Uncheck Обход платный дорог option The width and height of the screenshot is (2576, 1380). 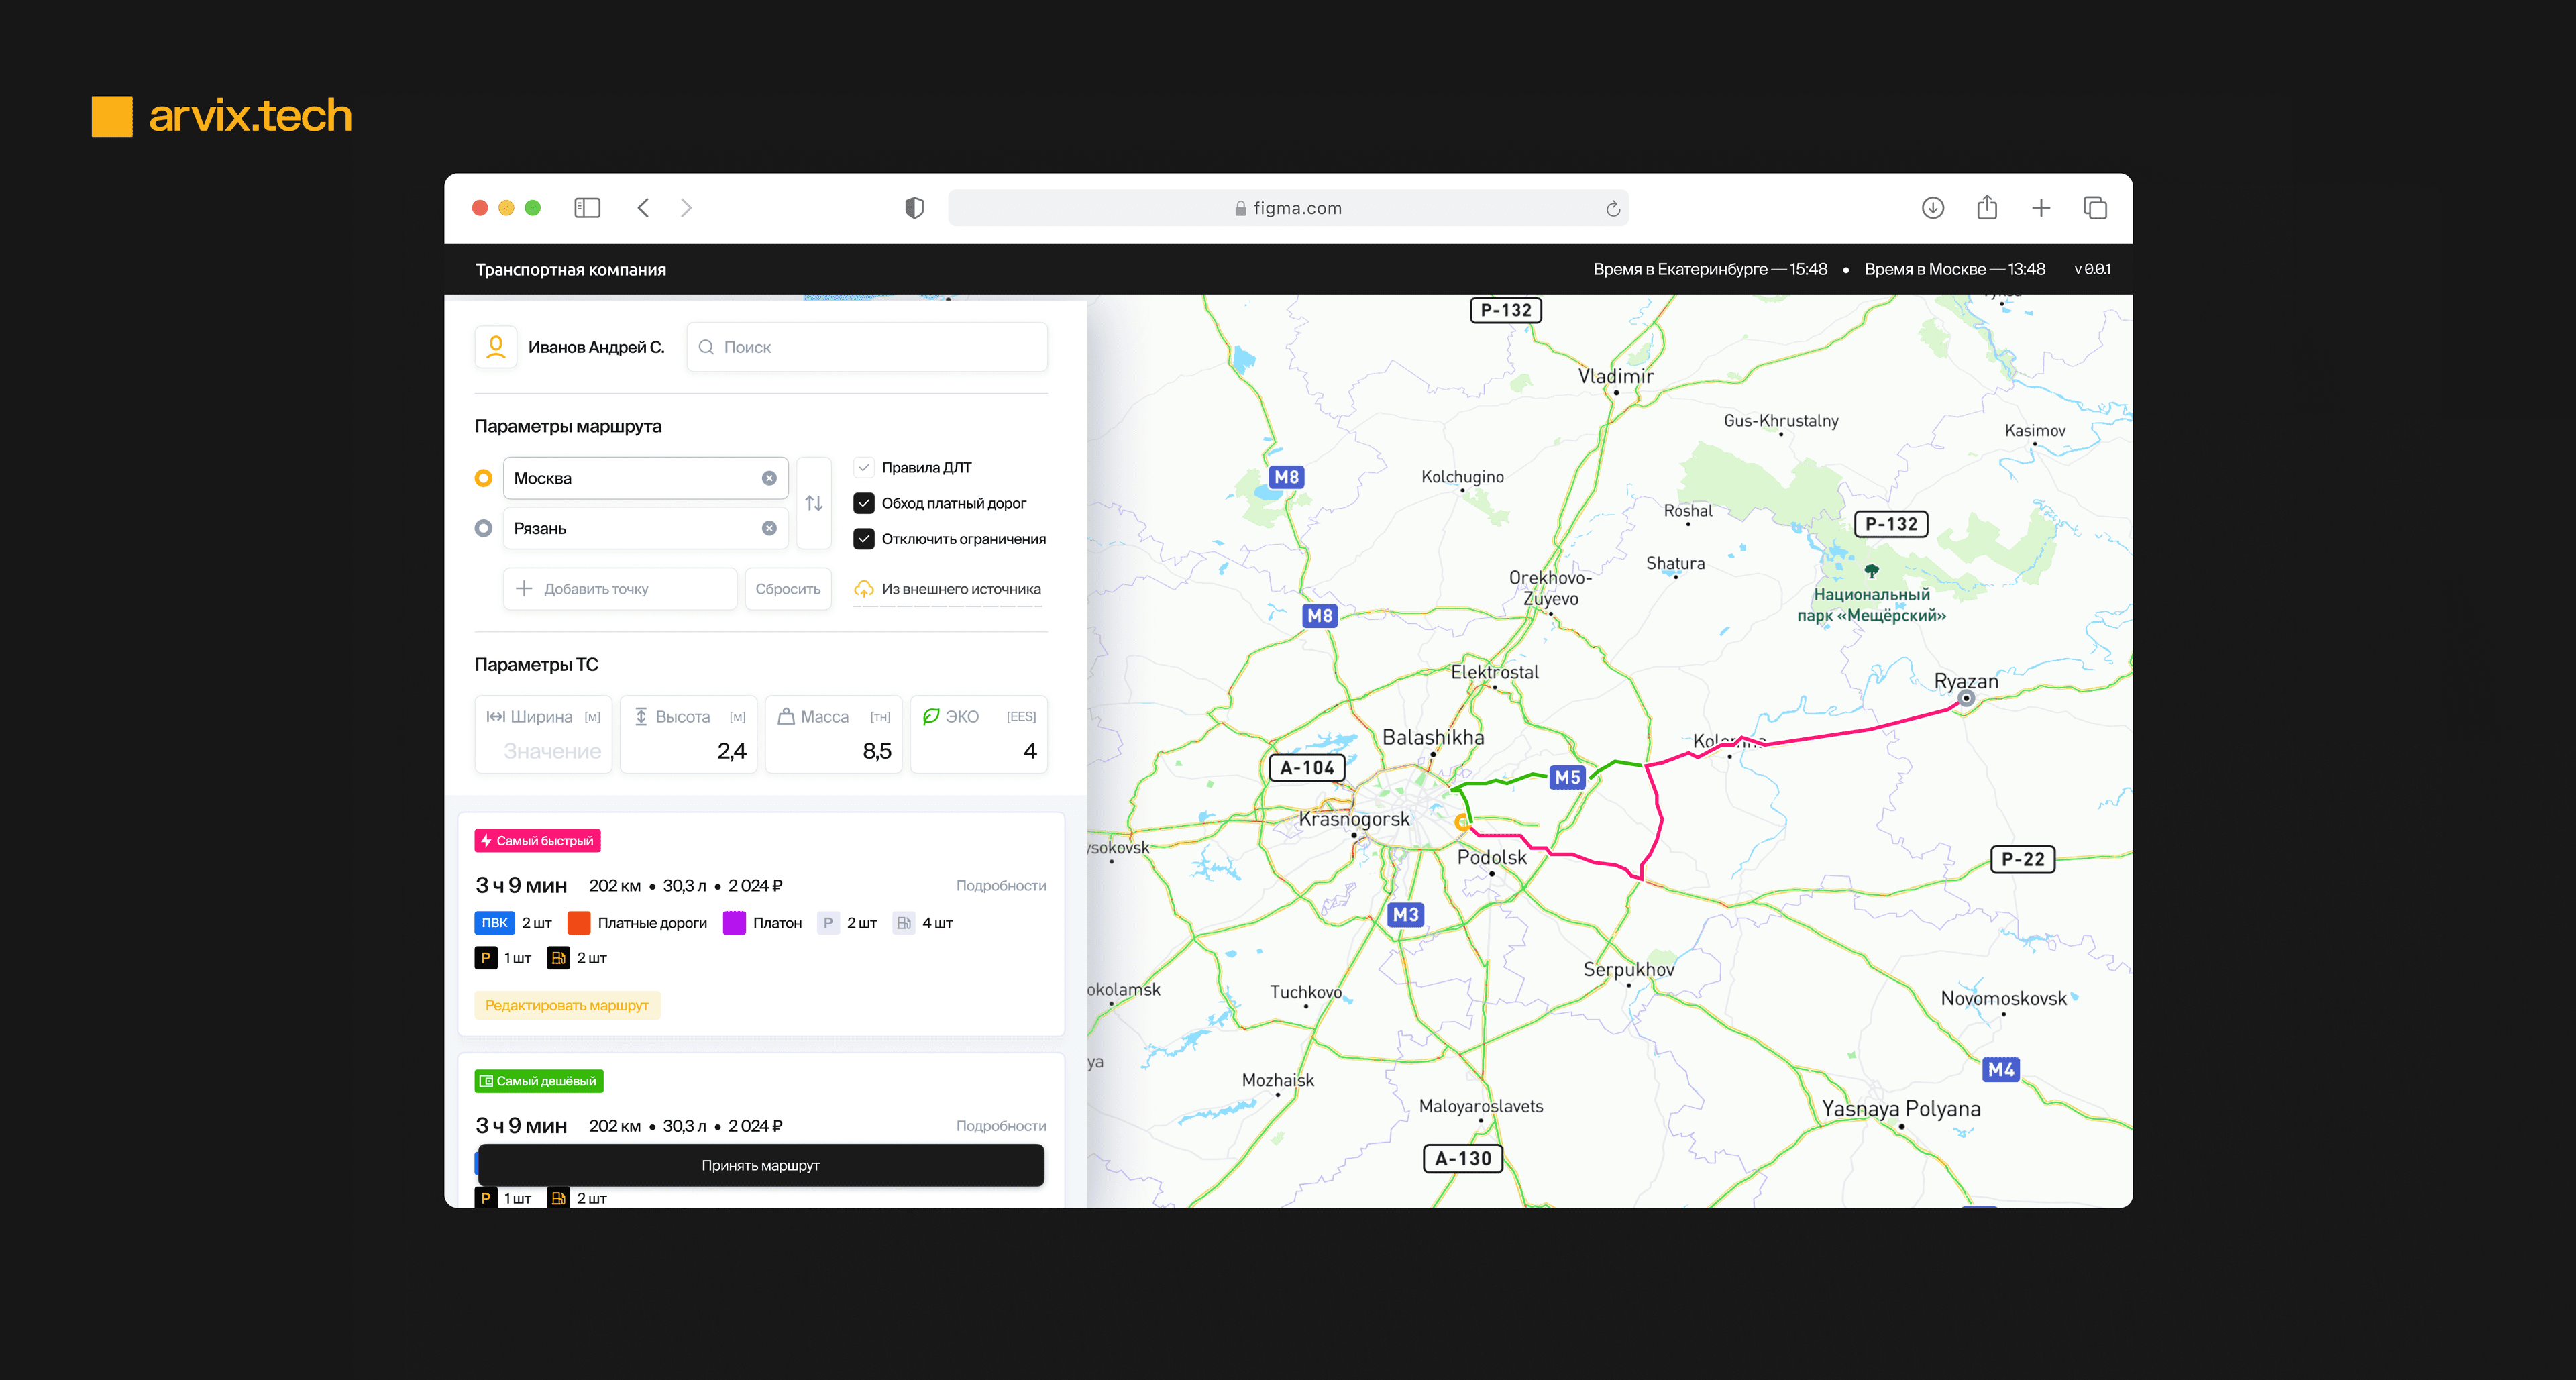864,503
